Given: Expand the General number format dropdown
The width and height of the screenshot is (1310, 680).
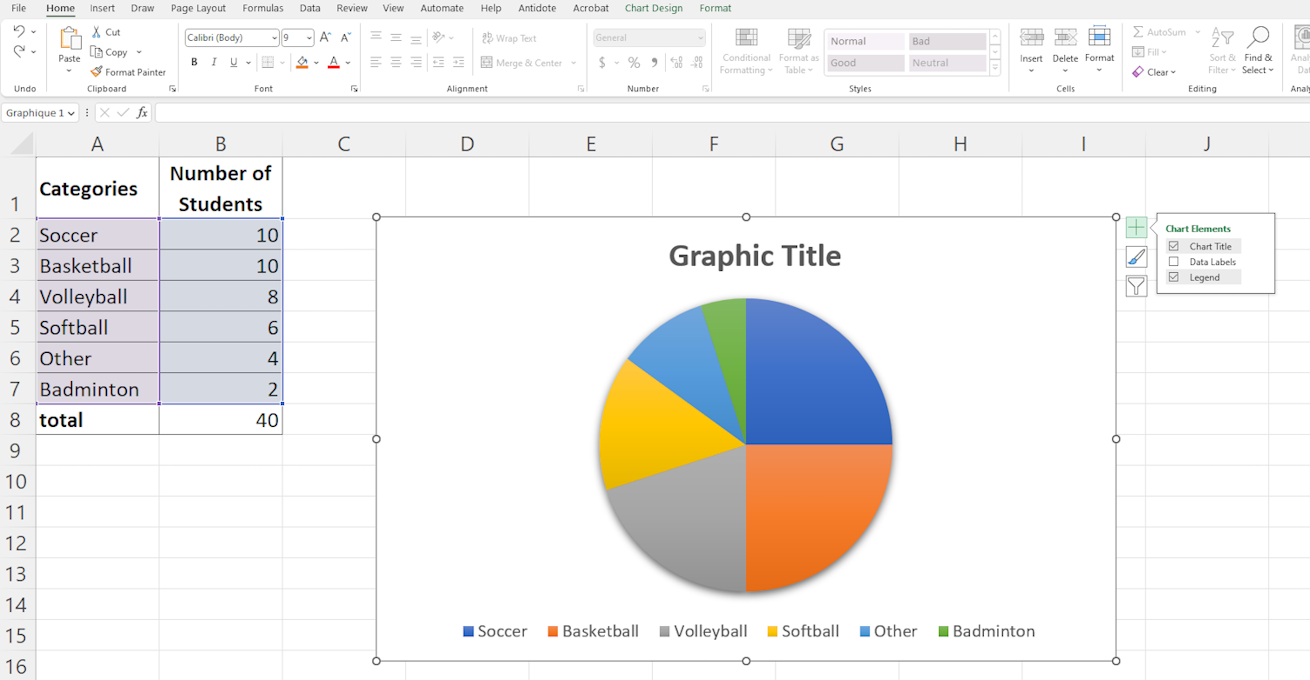Looking at the screenshot, I should click(x=699, y=38).
